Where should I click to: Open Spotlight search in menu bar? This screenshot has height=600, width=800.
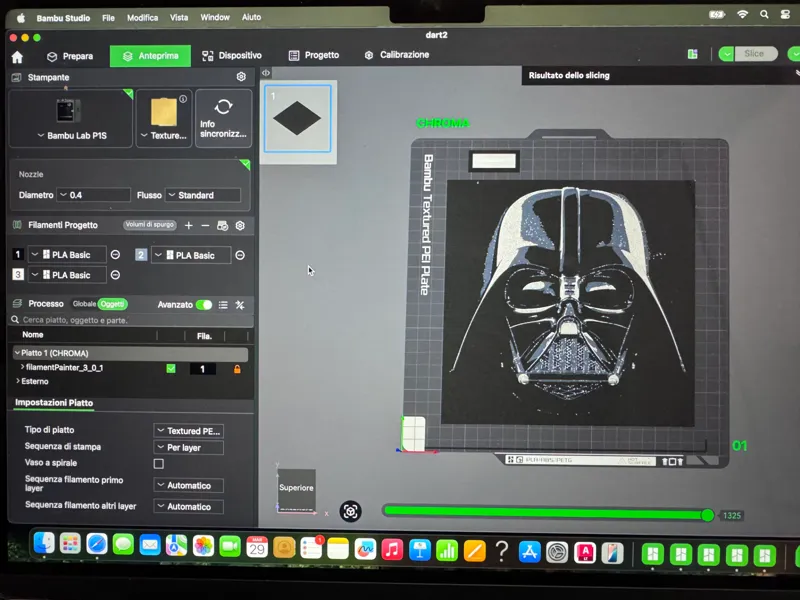(764, 14)
